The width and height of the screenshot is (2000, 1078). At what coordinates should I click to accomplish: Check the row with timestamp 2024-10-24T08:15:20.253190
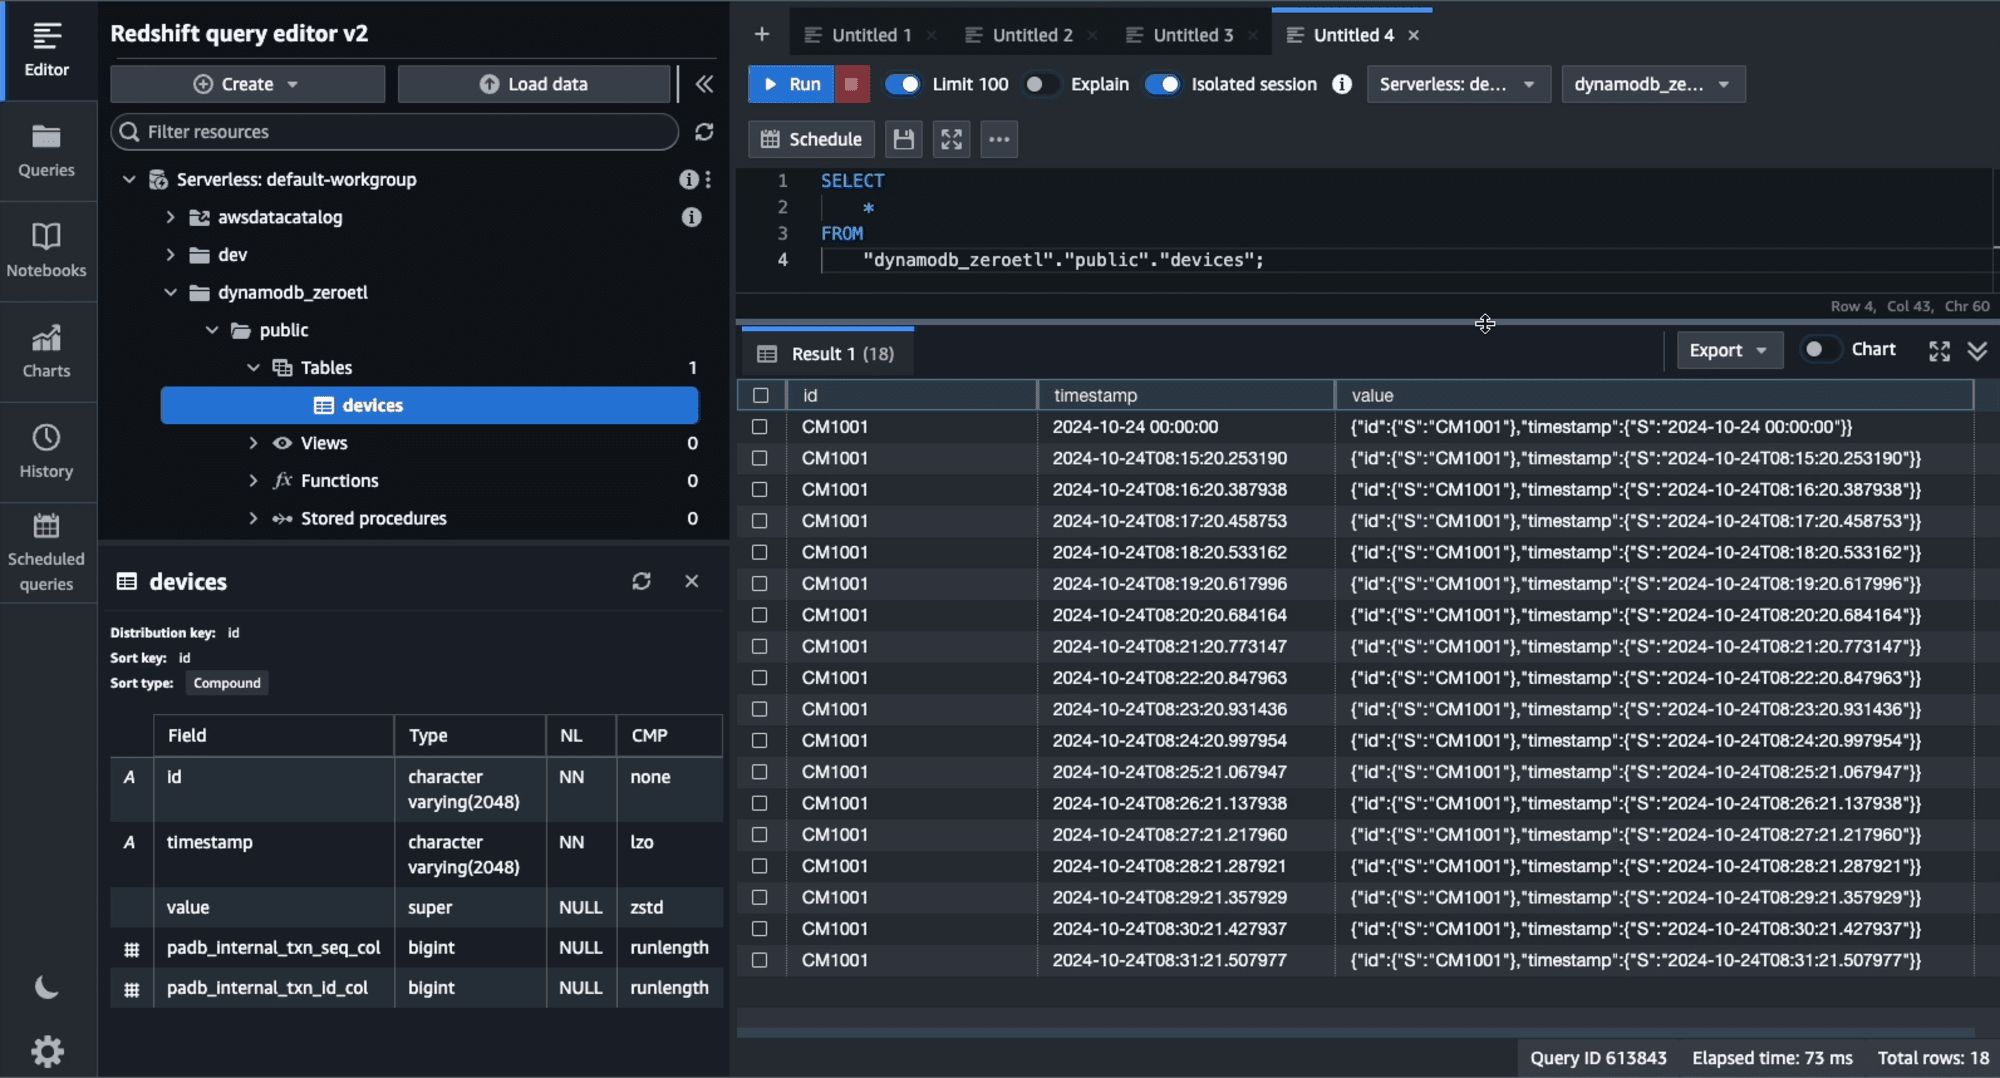pyautogui.click(x=760, y=458)
